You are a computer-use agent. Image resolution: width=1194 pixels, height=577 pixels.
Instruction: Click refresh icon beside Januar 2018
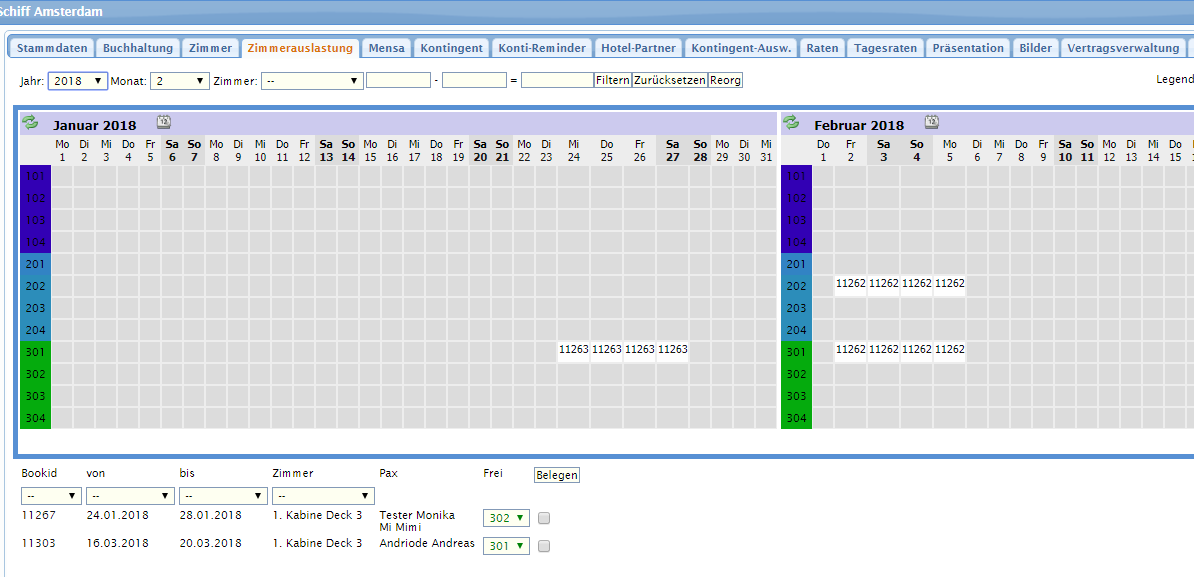coord(31,122)
